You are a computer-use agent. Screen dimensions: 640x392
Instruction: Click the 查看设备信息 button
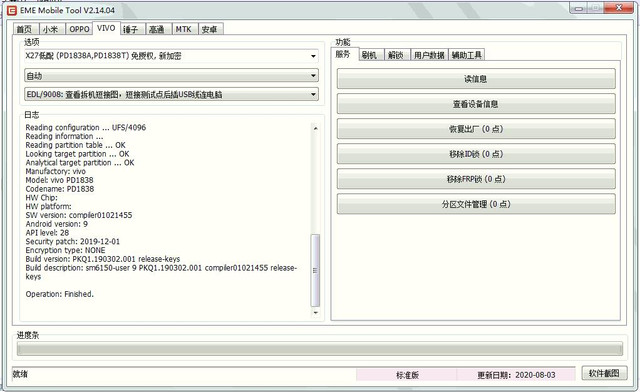[x=476, y=104]
